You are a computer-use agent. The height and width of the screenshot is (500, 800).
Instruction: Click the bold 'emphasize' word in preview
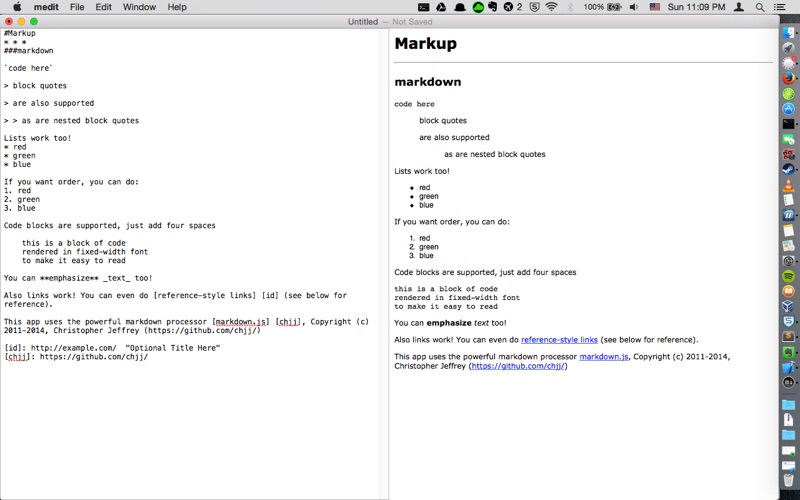(449, 323)
